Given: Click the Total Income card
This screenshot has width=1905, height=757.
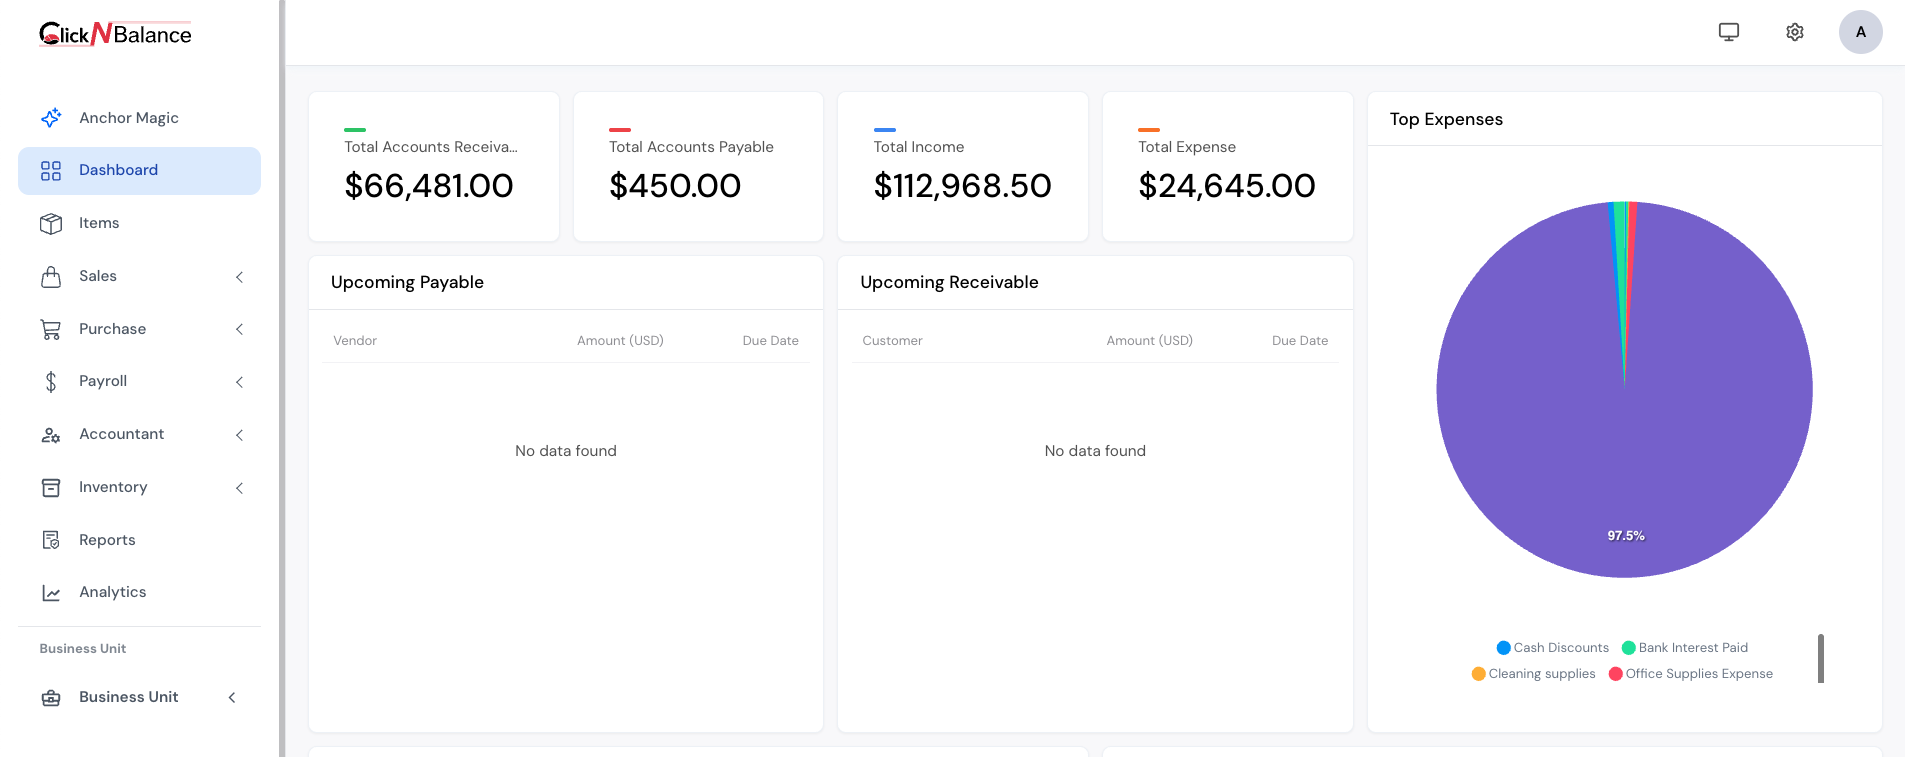Looking at the screenshot, I should [x=962, y=167].
